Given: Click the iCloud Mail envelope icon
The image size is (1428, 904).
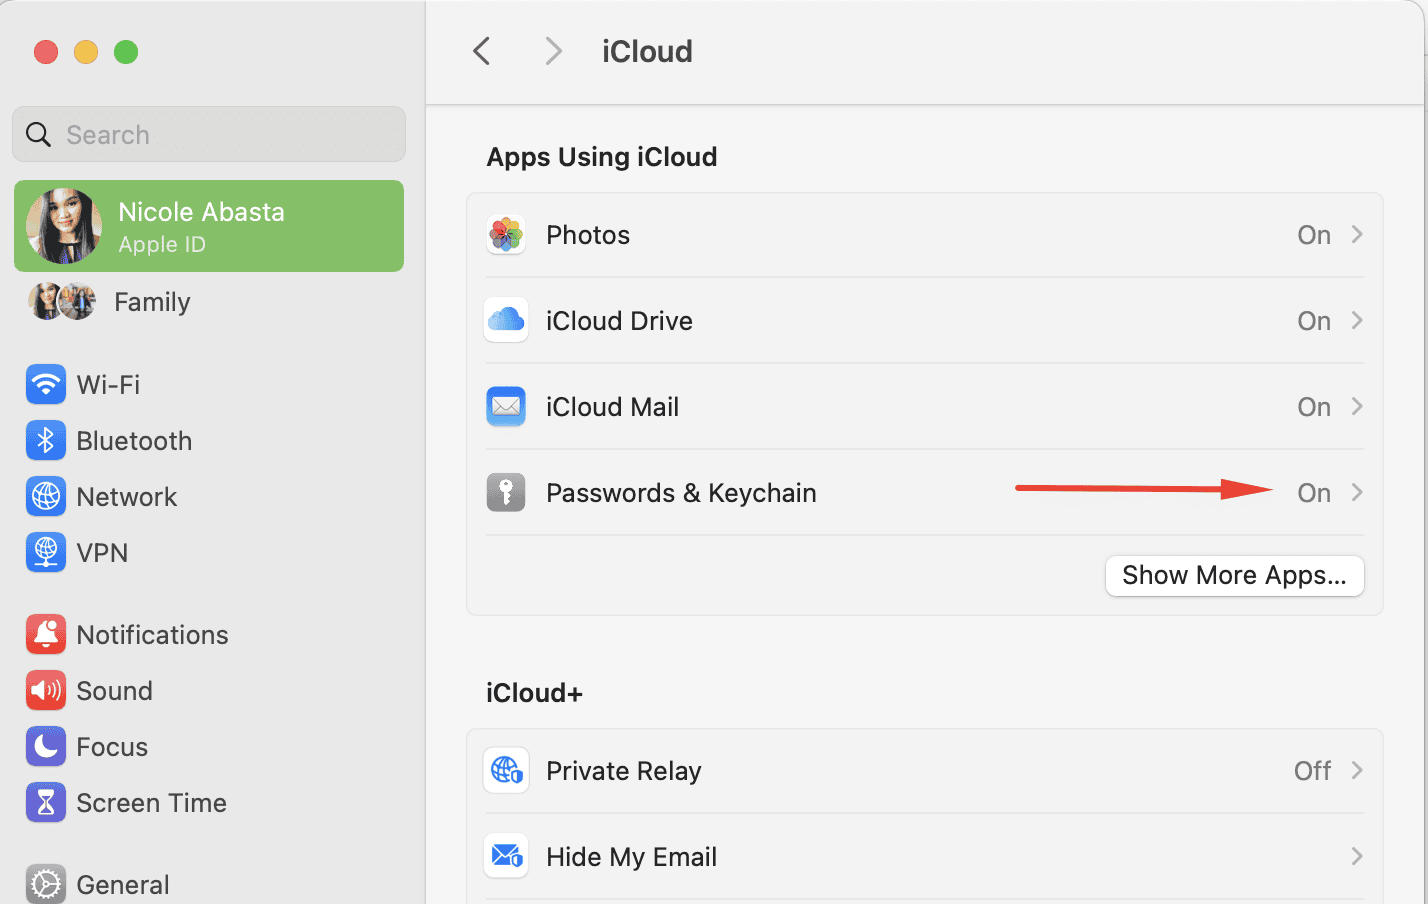Looking at the screenshot, I should pyautogui.click(x=506, y=407).
